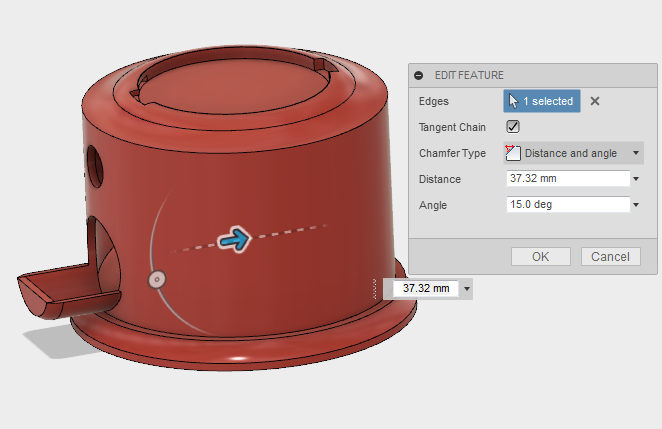The width and height of the screenshot is (662, 429).
Task: Click the EDIT FEATURE title text
Action: 469,76
